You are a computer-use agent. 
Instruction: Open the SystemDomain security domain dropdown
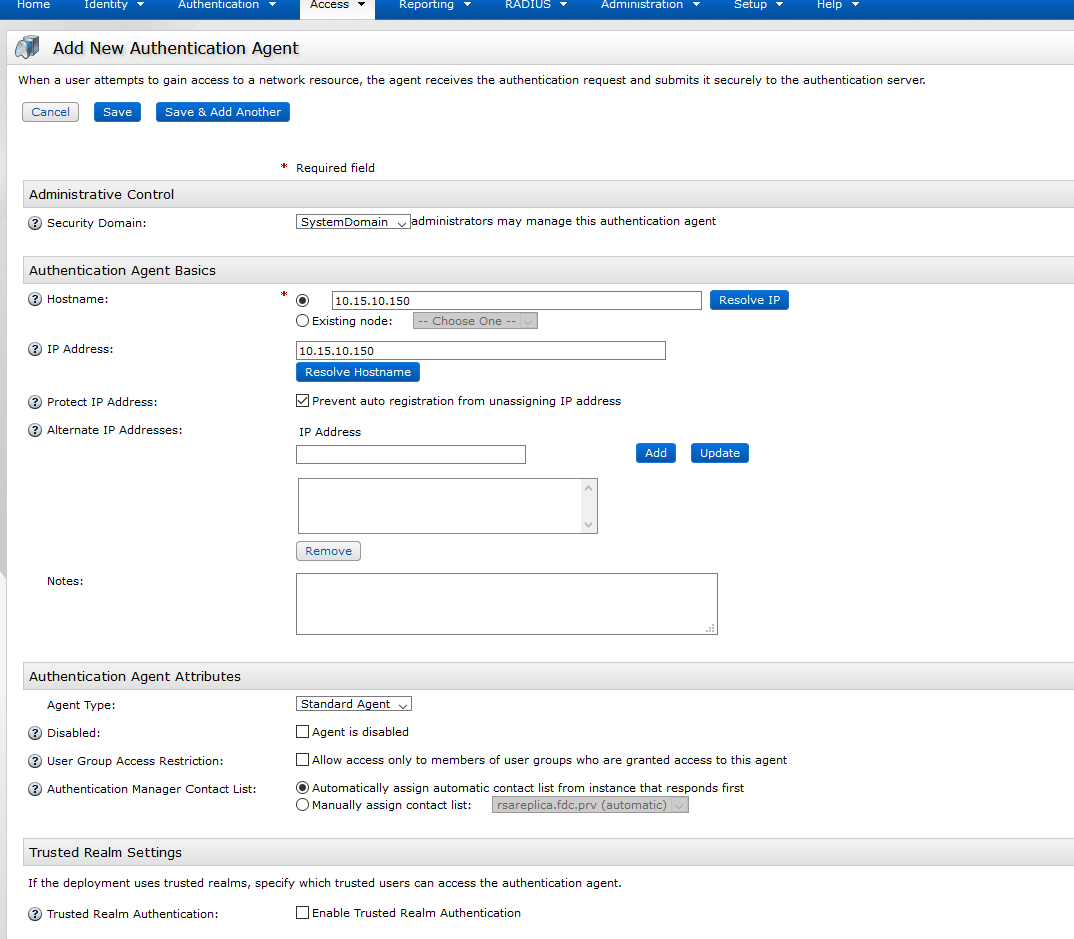tap(352, 222)
